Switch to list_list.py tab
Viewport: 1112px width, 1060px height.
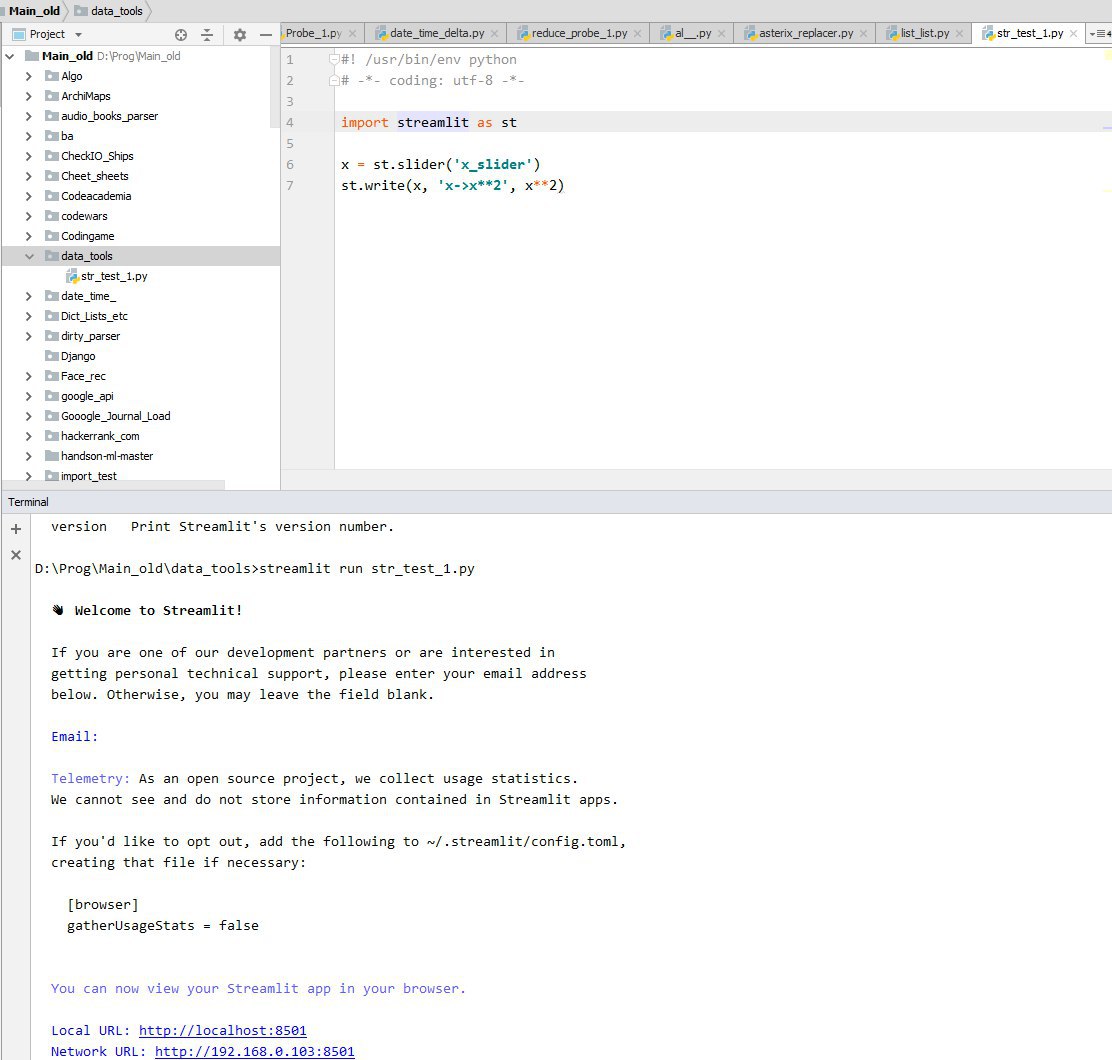coord(925,33)
